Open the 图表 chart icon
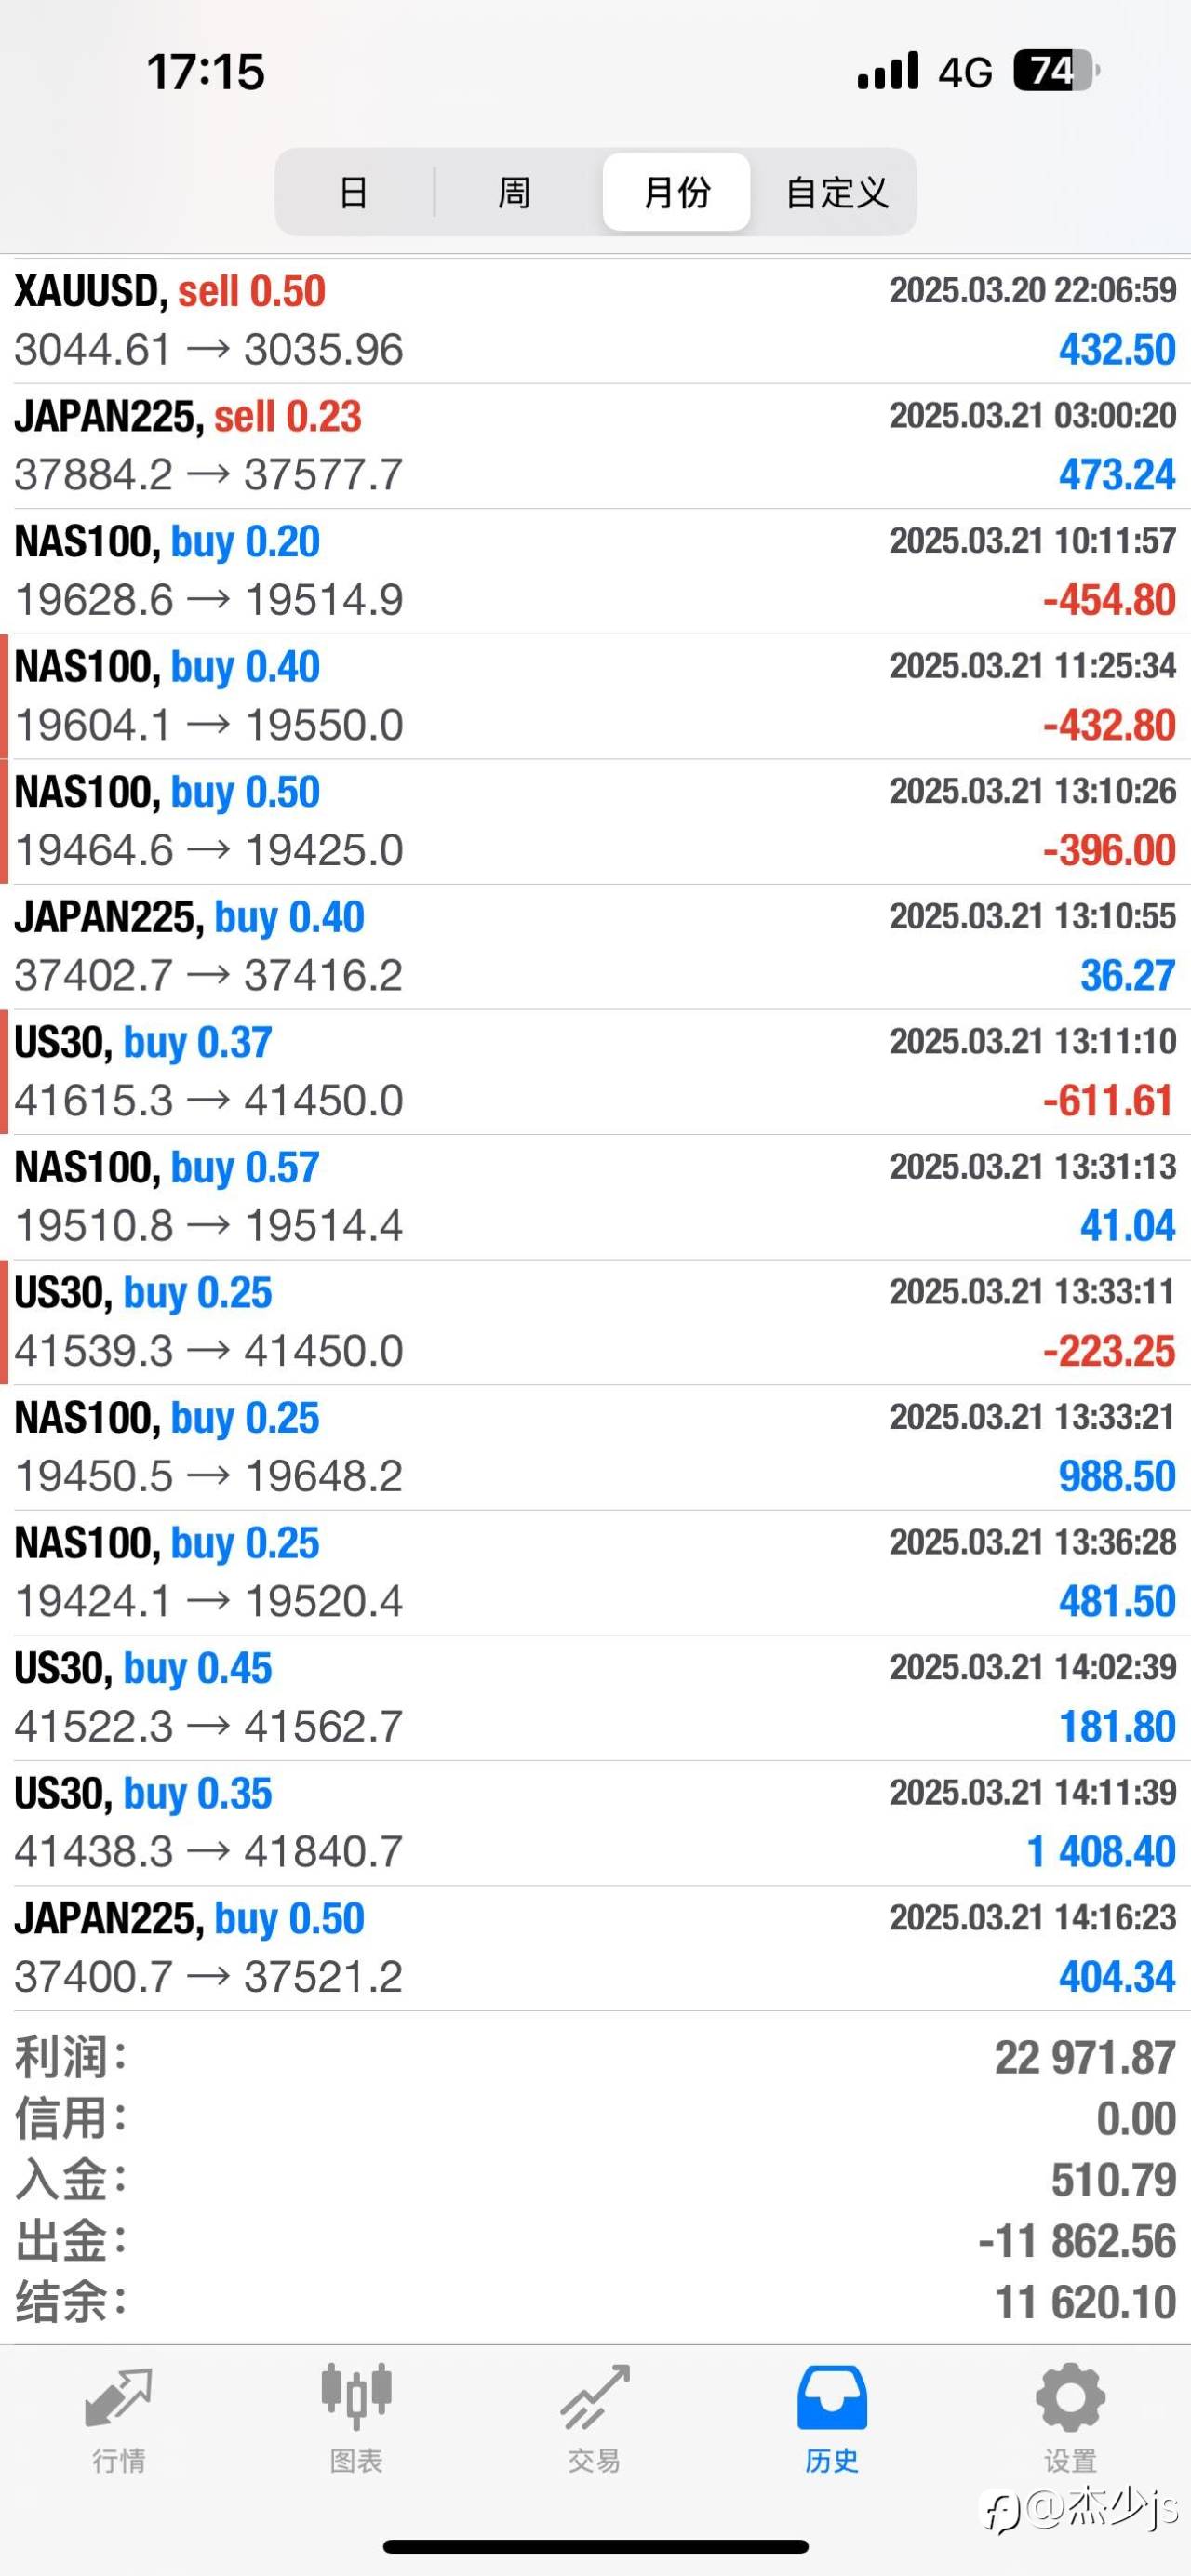Viewport: 1191px width, 2576px height. coord(356,2399)
